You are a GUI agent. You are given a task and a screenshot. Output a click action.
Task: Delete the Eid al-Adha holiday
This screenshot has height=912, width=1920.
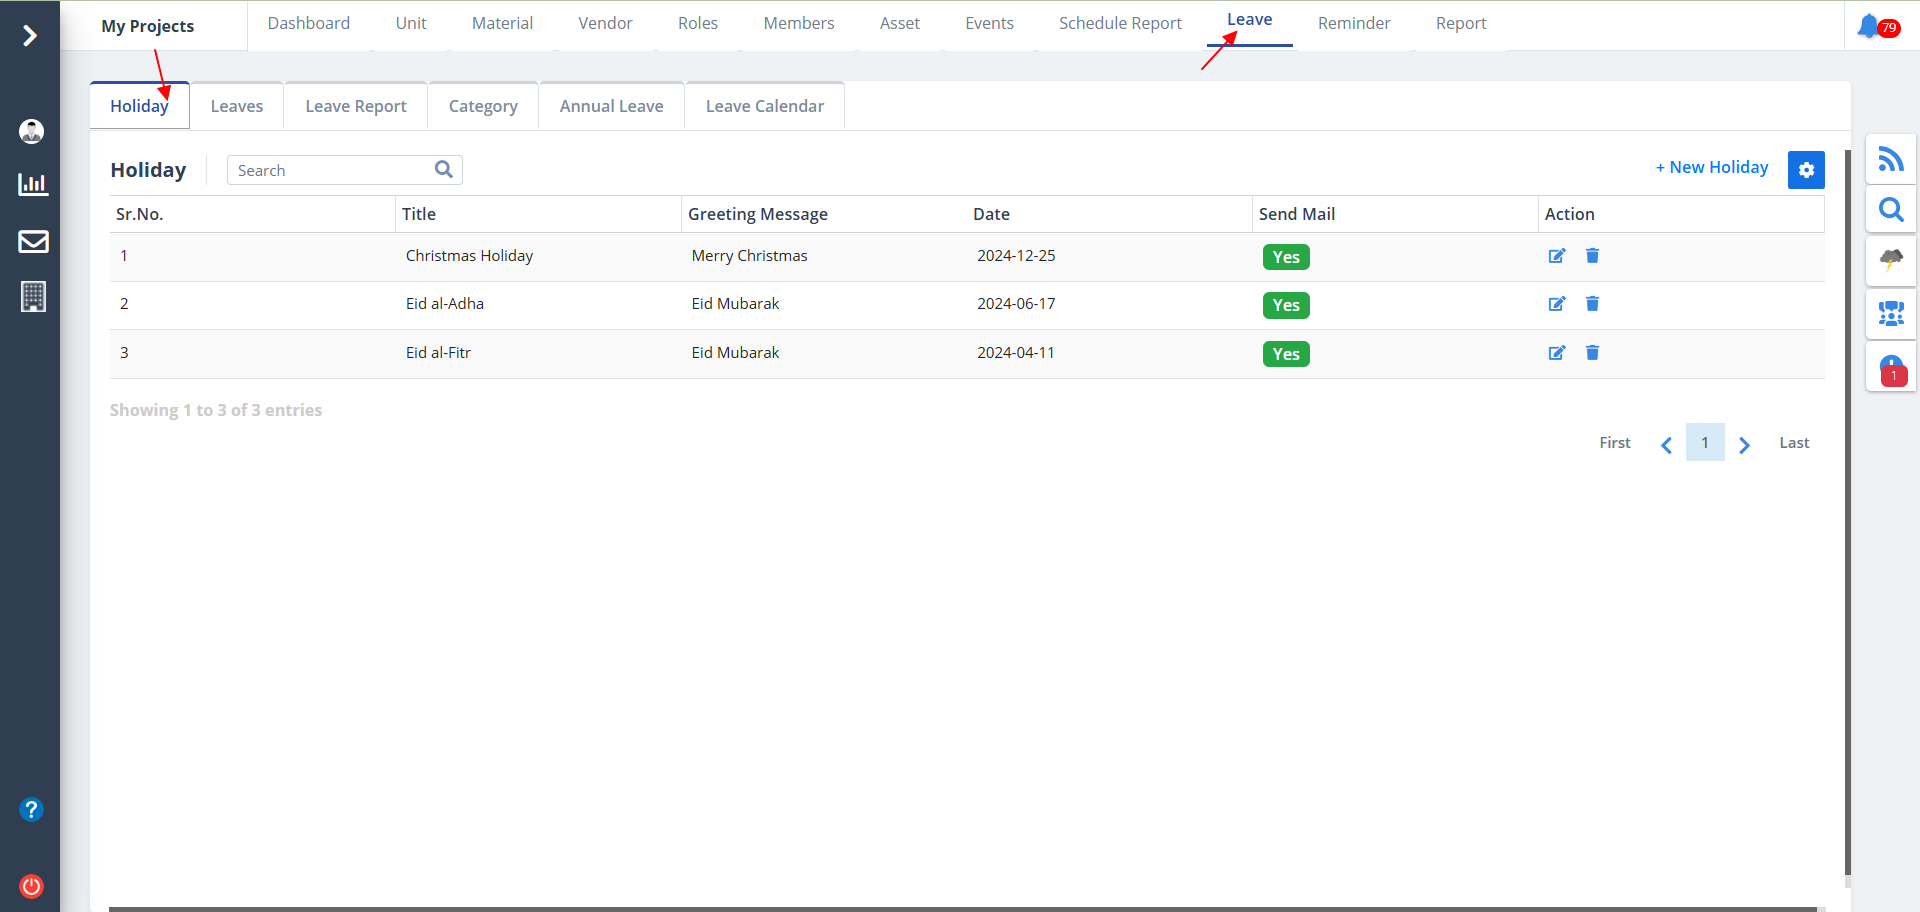[1592, 304]
